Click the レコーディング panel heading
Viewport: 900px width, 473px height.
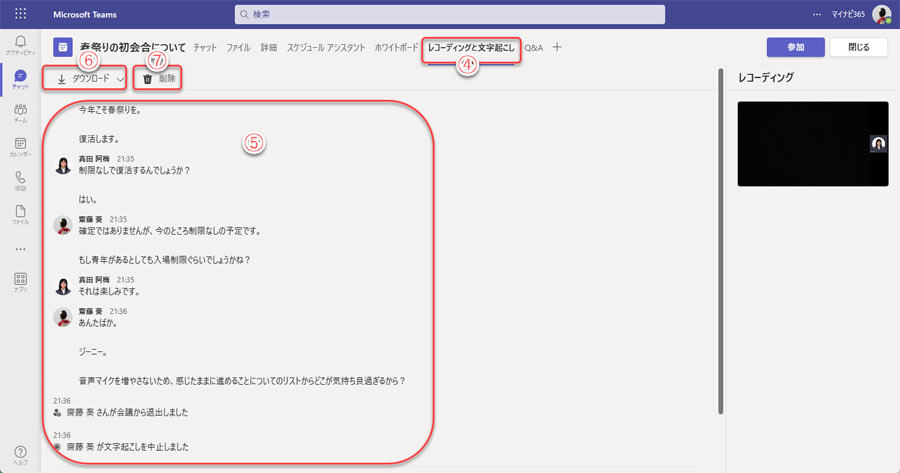[x=766, y=77]
